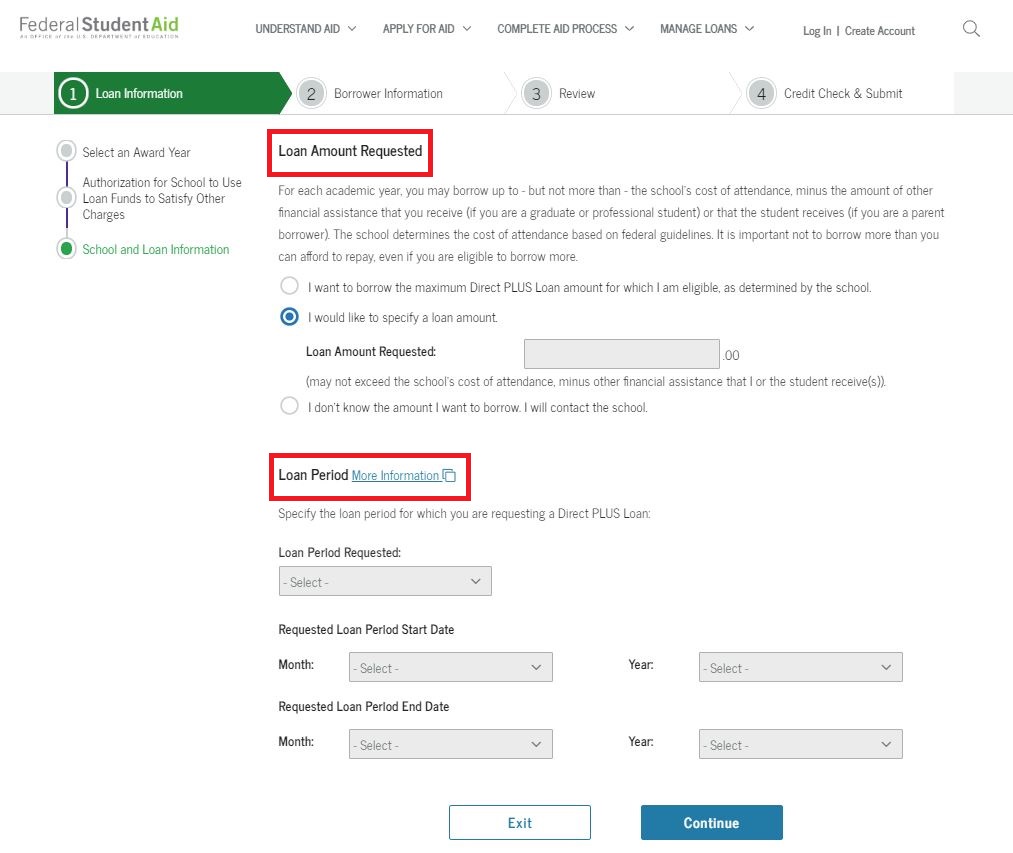Choose I don't know the amount option
Image resolution: width=1013 pixels, height=853 pixels.
pos(289,406)
